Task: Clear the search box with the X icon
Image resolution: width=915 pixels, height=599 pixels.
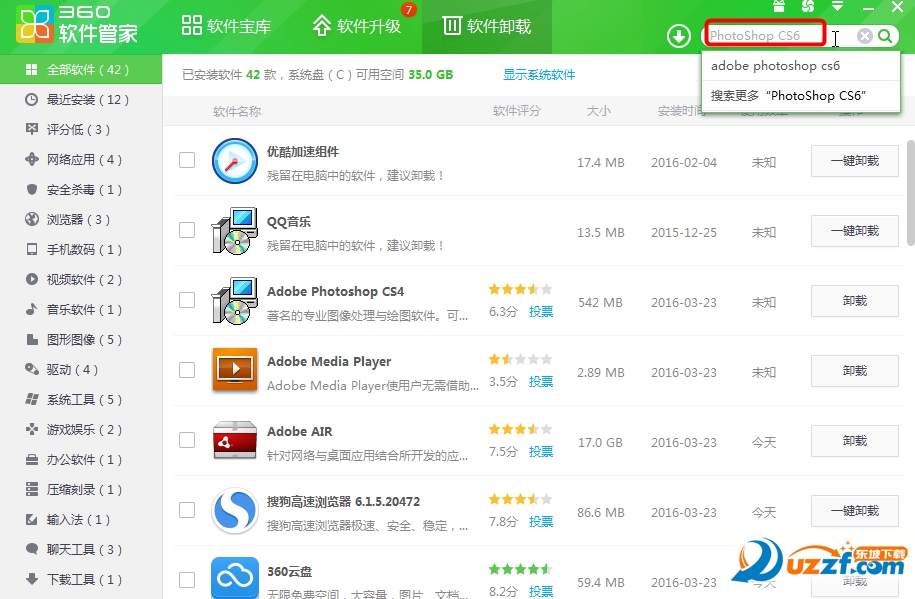Action: click(864, 36)
